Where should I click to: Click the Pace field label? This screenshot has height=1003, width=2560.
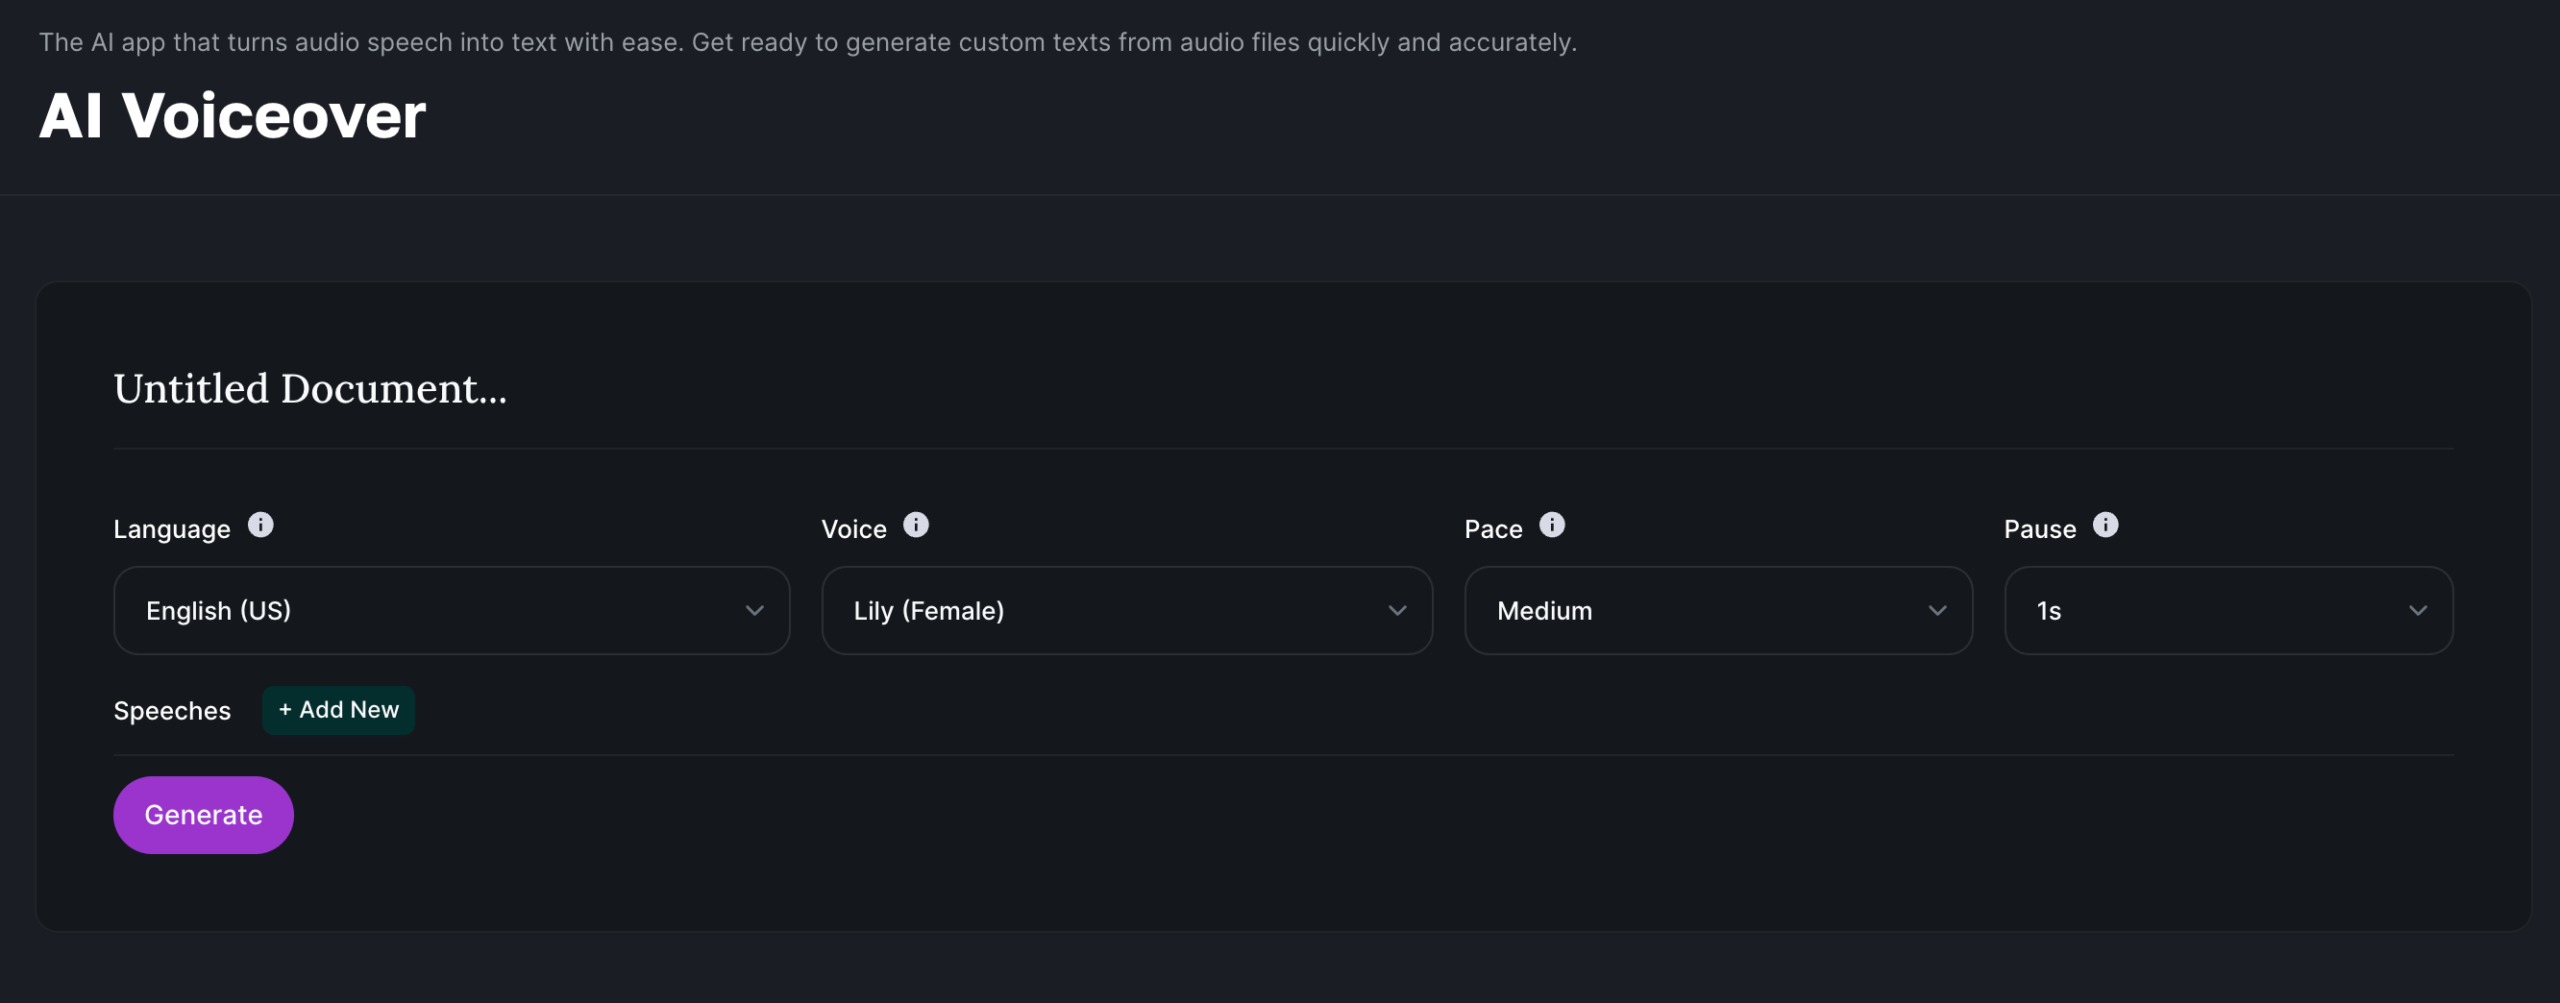click(x=1493, y=529)
